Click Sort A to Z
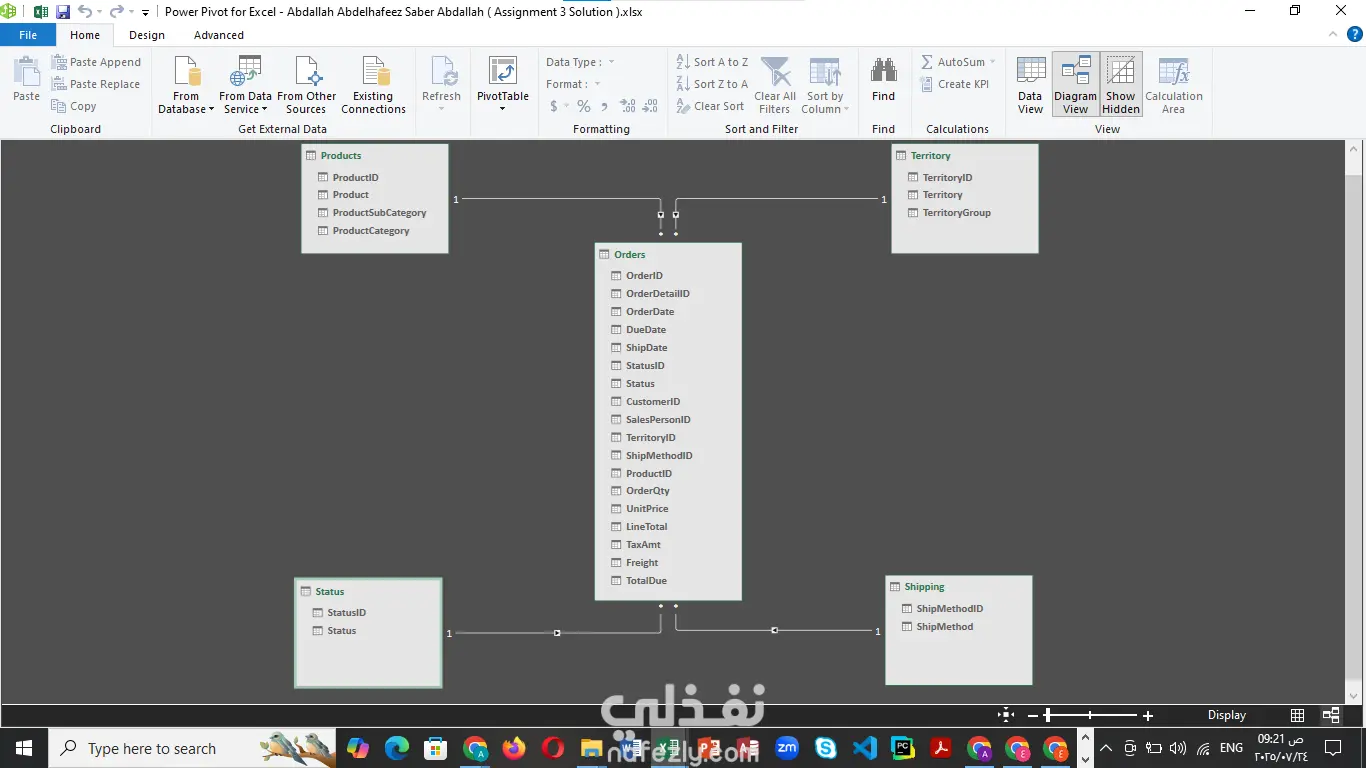The height and width of the screenshot is (768, 1366). coord(712,62)
